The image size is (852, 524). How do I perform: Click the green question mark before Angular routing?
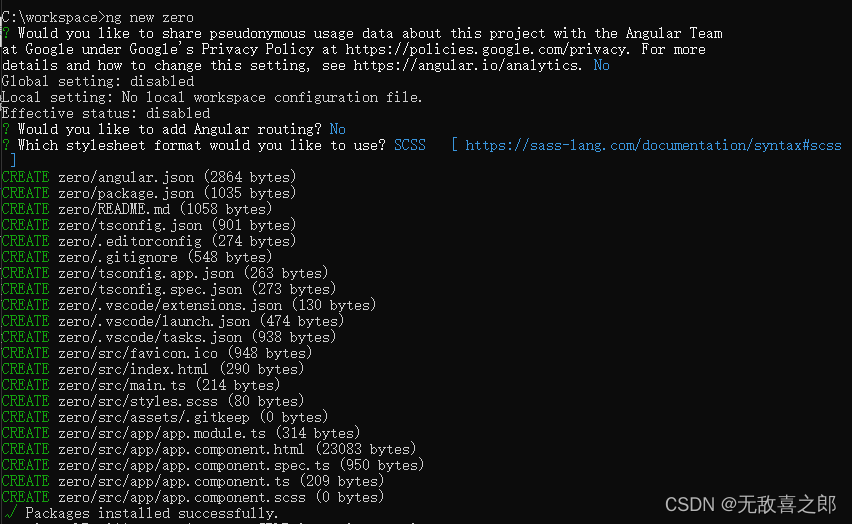(x=6, y=129)
